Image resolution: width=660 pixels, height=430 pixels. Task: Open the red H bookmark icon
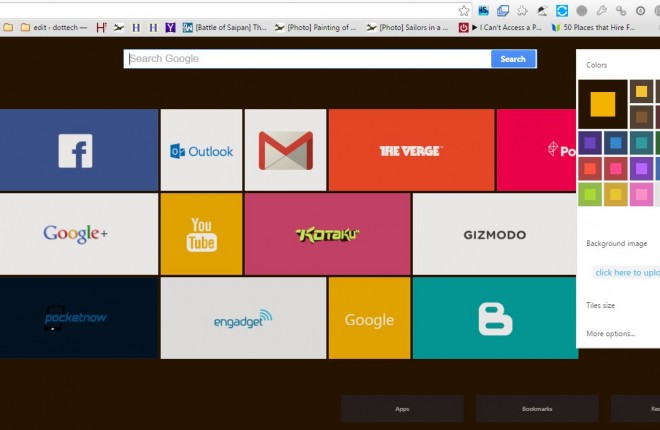coord(101,28)
